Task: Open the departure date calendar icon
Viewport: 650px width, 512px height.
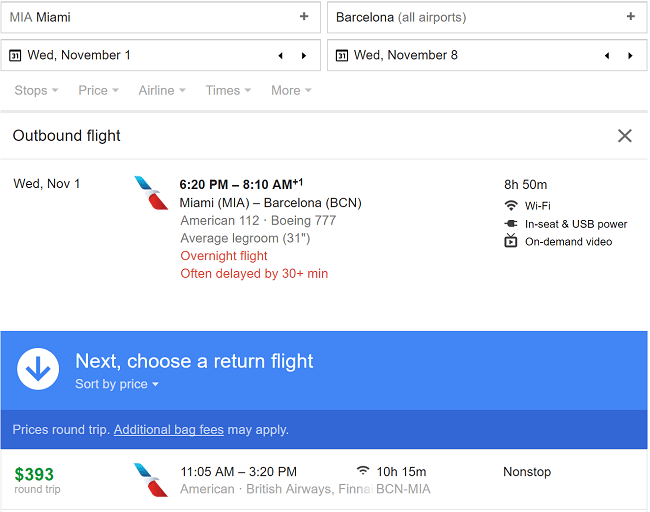Action: point(15,55)
